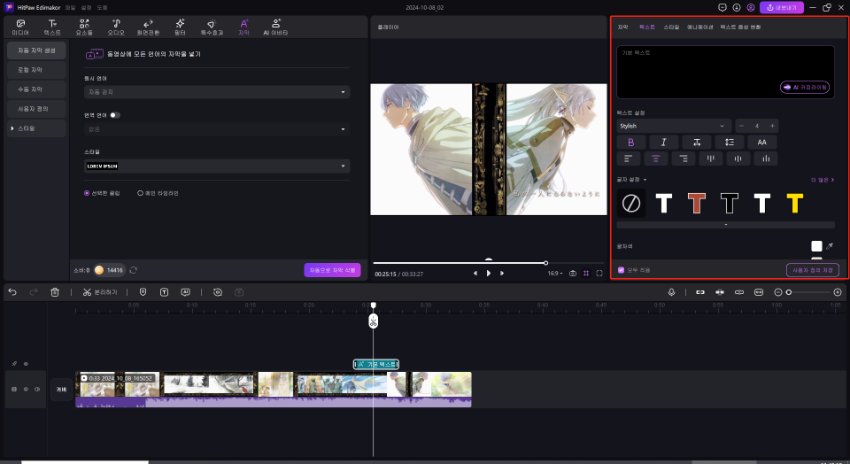Open the subtitle style dropdown
Image resolution: width=850 pixels, height=464 pixels.
point(216,165)
